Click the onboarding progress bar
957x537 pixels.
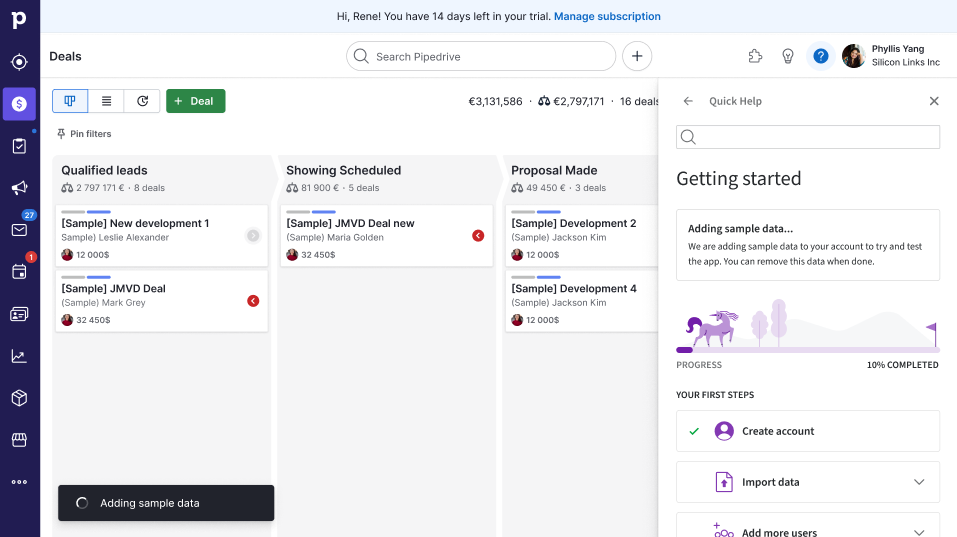tap(807, 350)
